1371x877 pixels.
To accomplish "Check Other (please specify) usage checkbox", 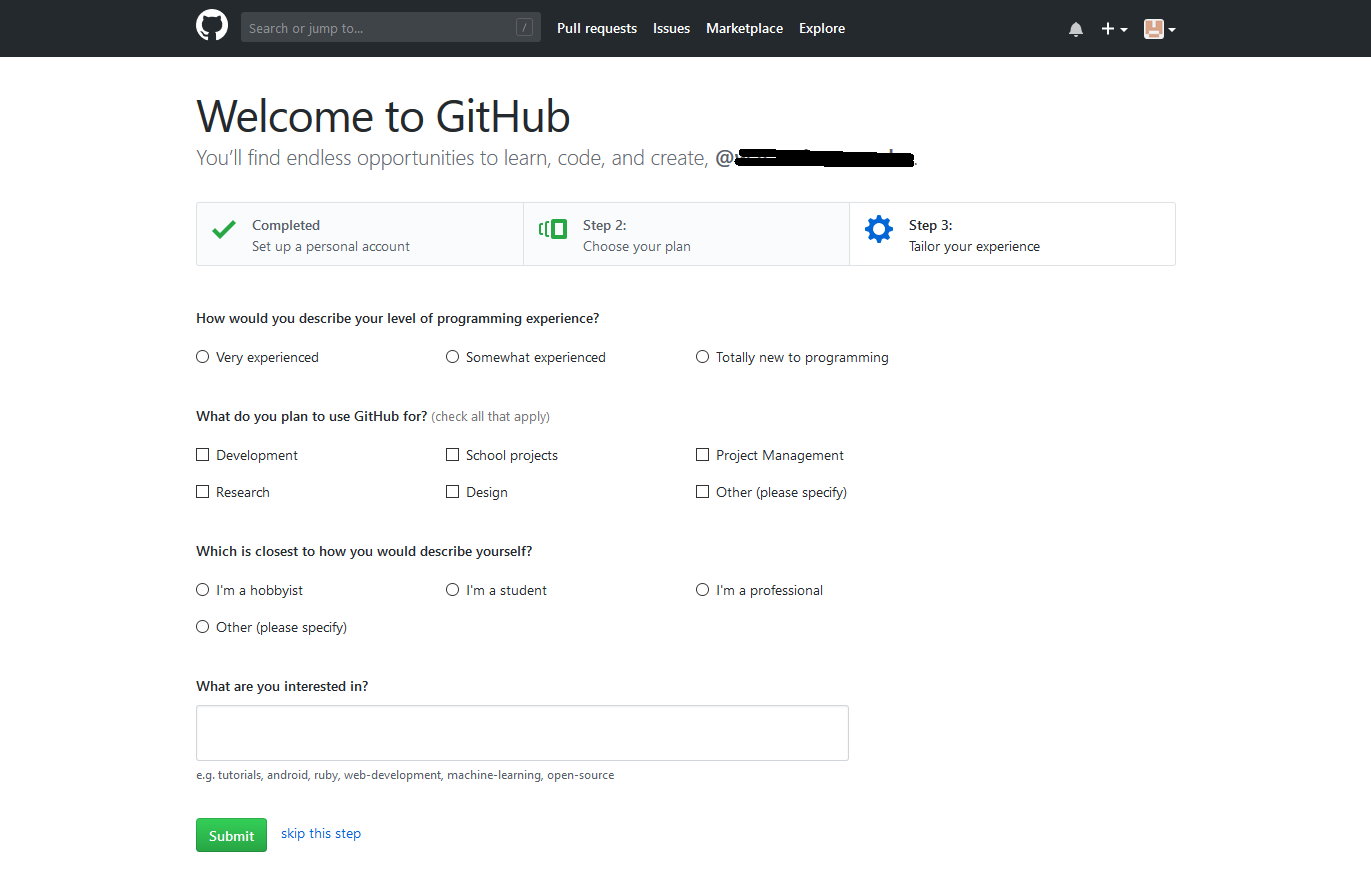I will (x=703, y=492).
